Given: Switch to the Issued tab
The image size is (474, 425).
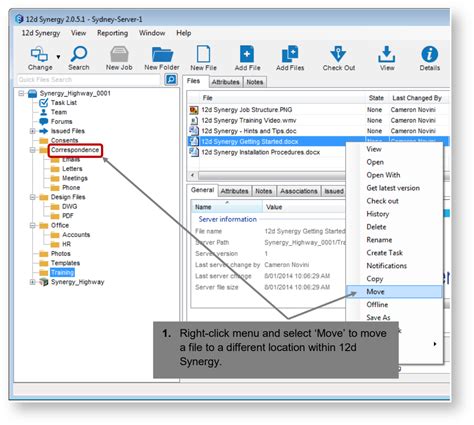Looking at the screenshot, I should click(334, 191).
